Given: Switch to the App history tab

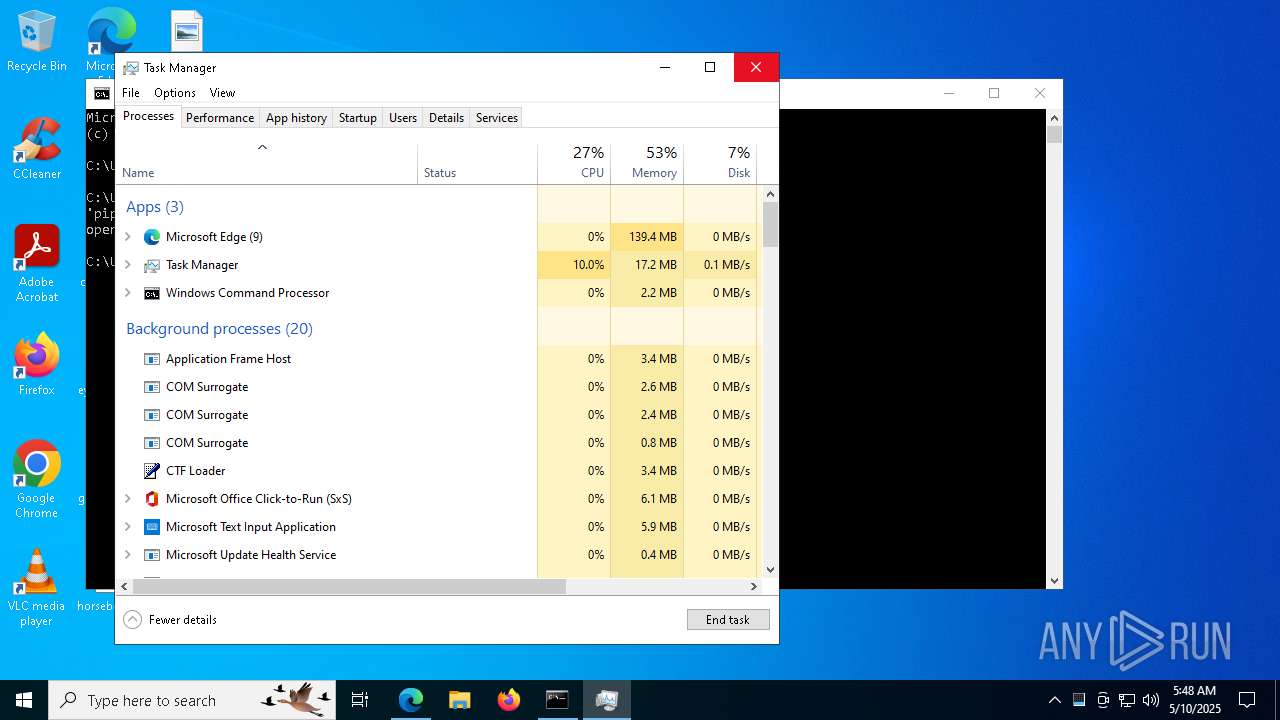Looking at the screenshot, I should 296,118.
